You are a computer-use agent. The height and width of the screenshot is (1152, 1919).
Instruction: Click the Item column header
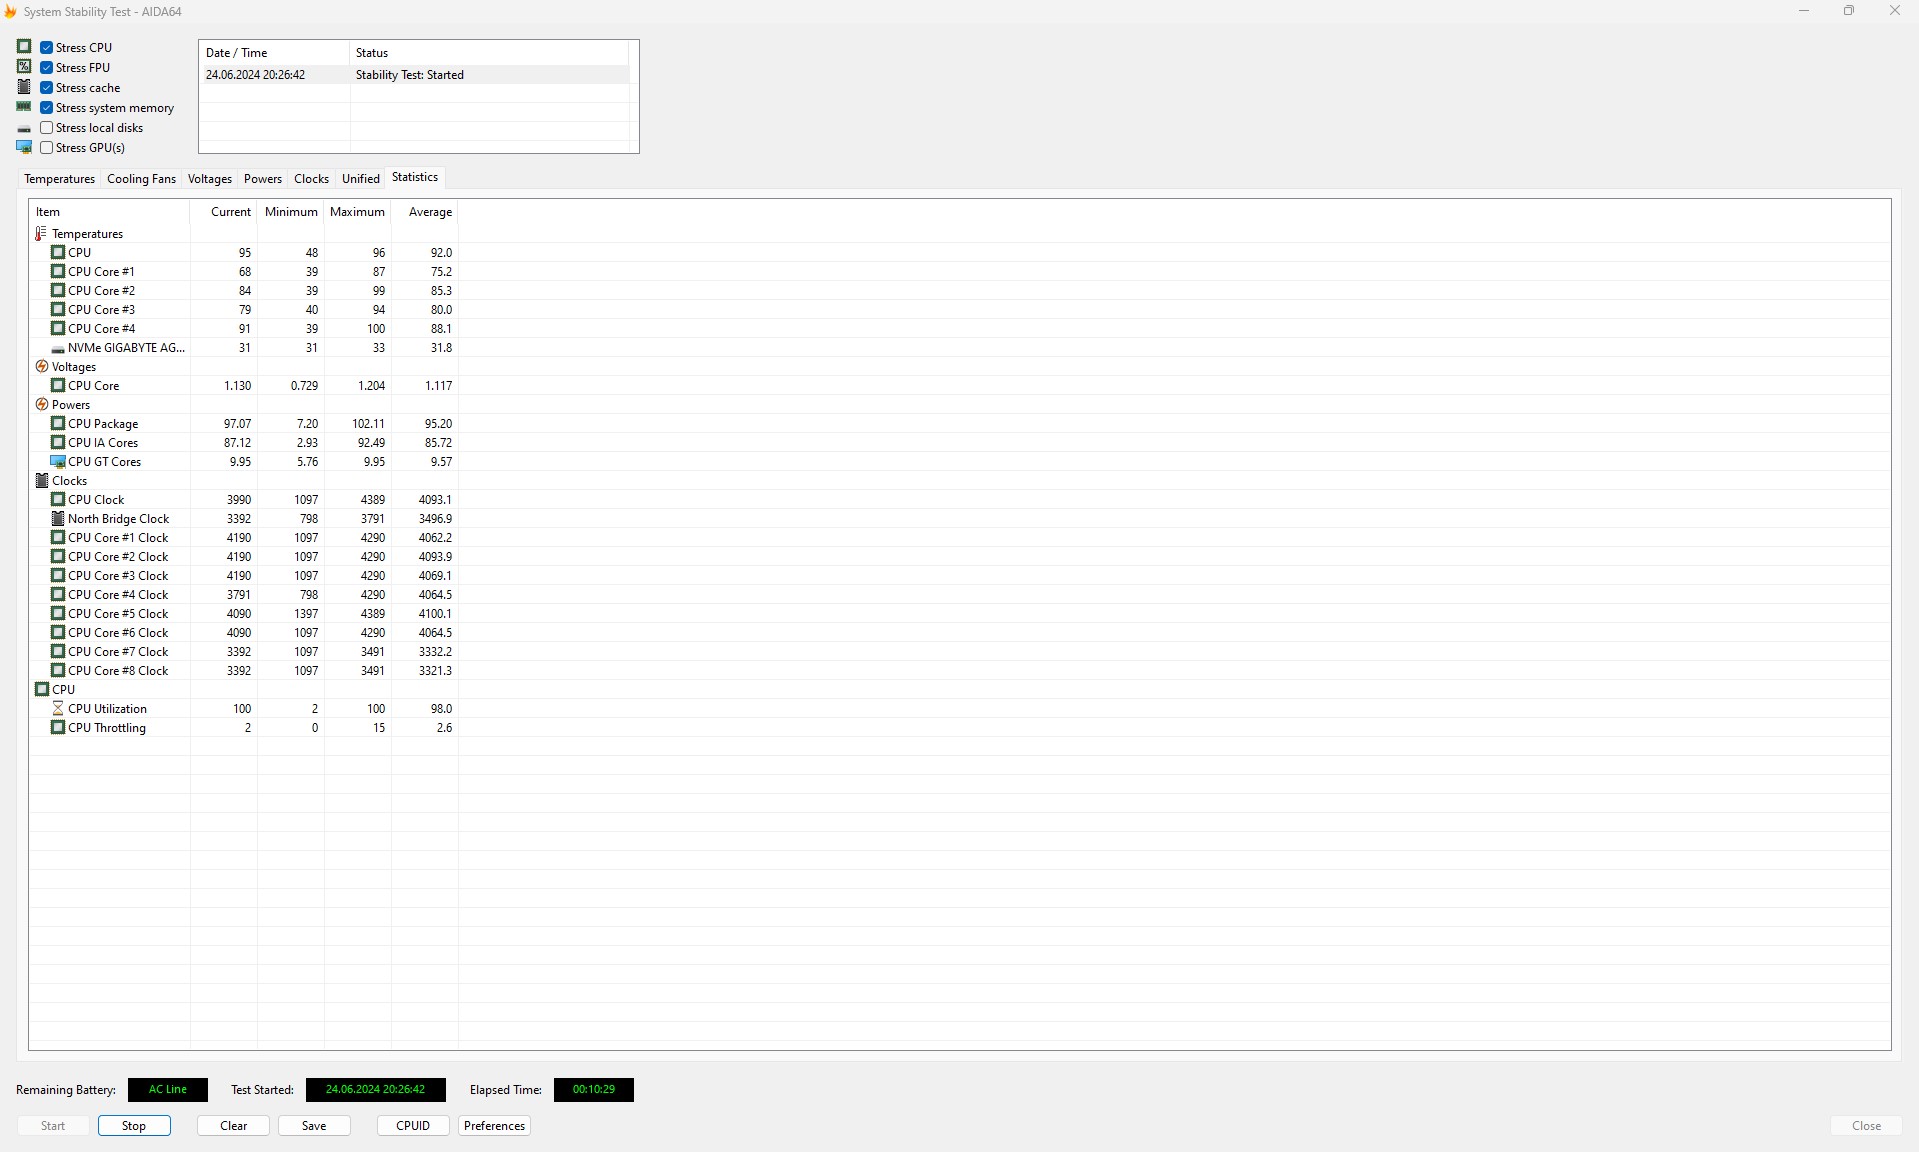pos(109,212)
